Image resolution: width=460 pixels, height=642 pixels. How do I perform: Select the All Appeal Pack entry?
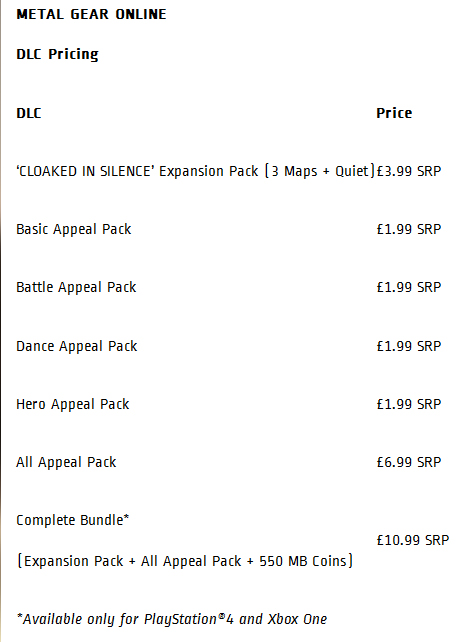point(66,463)
